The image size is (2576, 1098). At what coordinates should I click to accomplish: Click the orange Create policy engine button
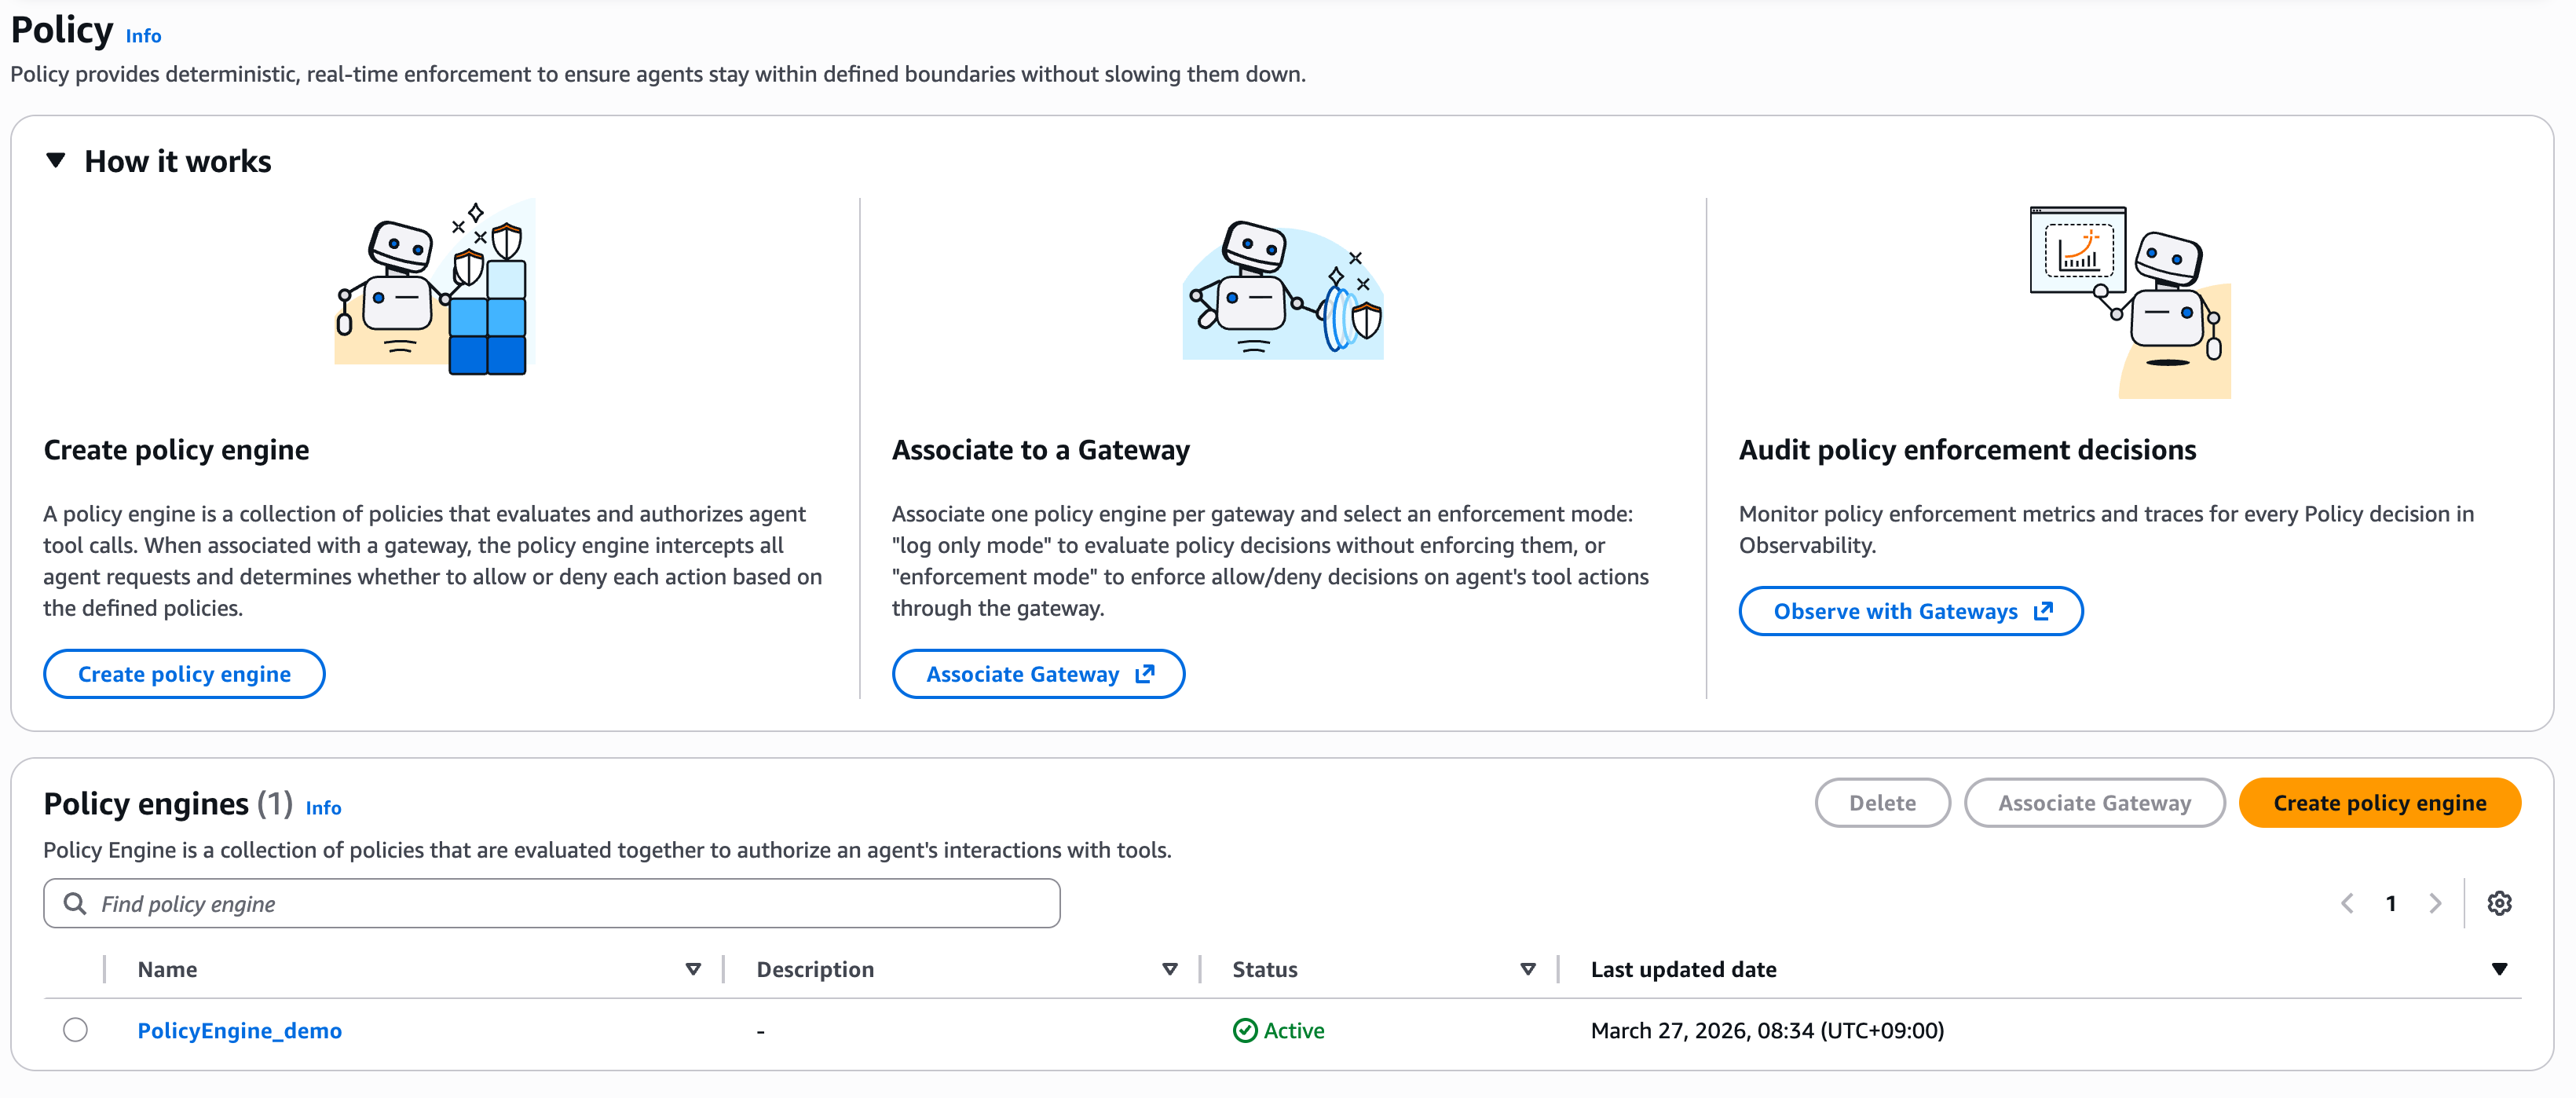[2379, 803]
